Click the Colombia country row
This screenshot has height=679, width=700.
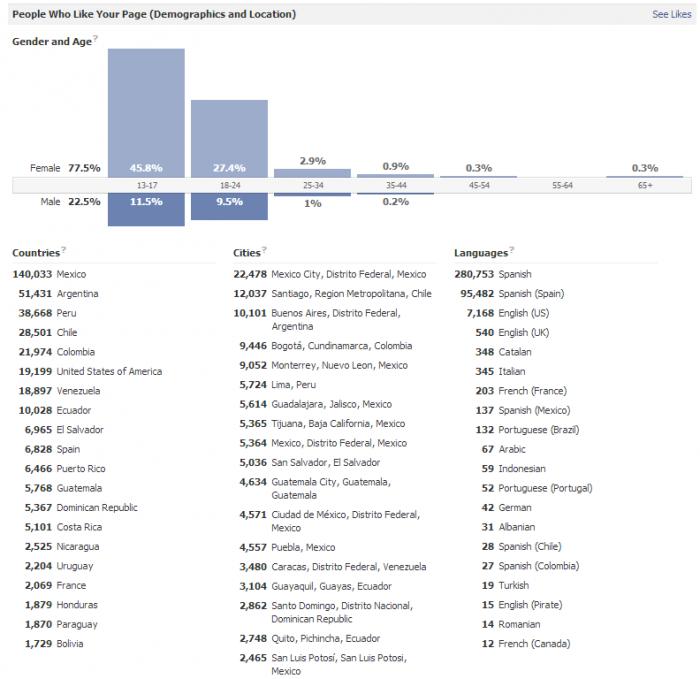coord(57,352)
